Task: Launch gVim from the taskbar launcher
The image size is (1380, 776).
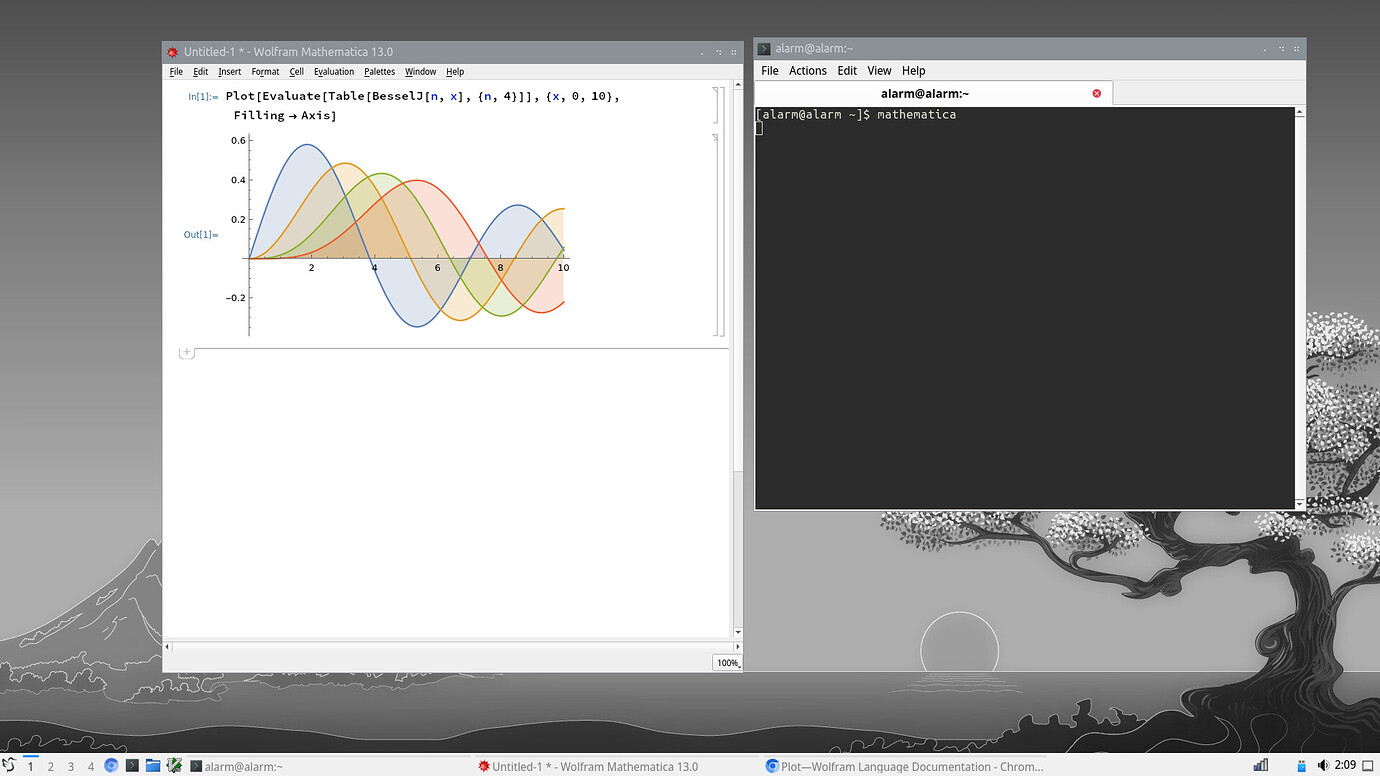Action: click(x=174, y=765)
